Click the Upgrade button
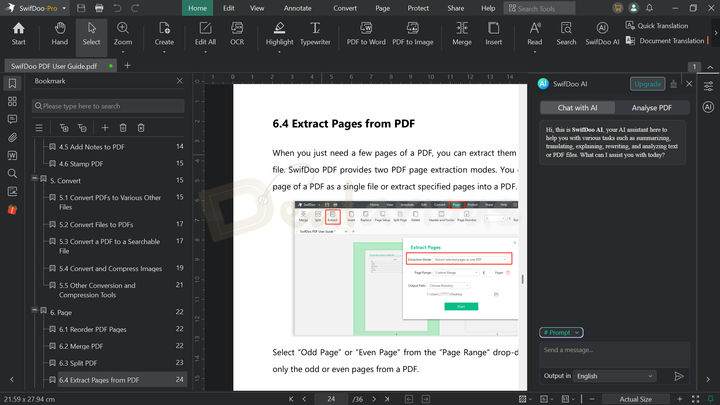The height and width of the screenshot is (405, 720). [x=647, y=84]
